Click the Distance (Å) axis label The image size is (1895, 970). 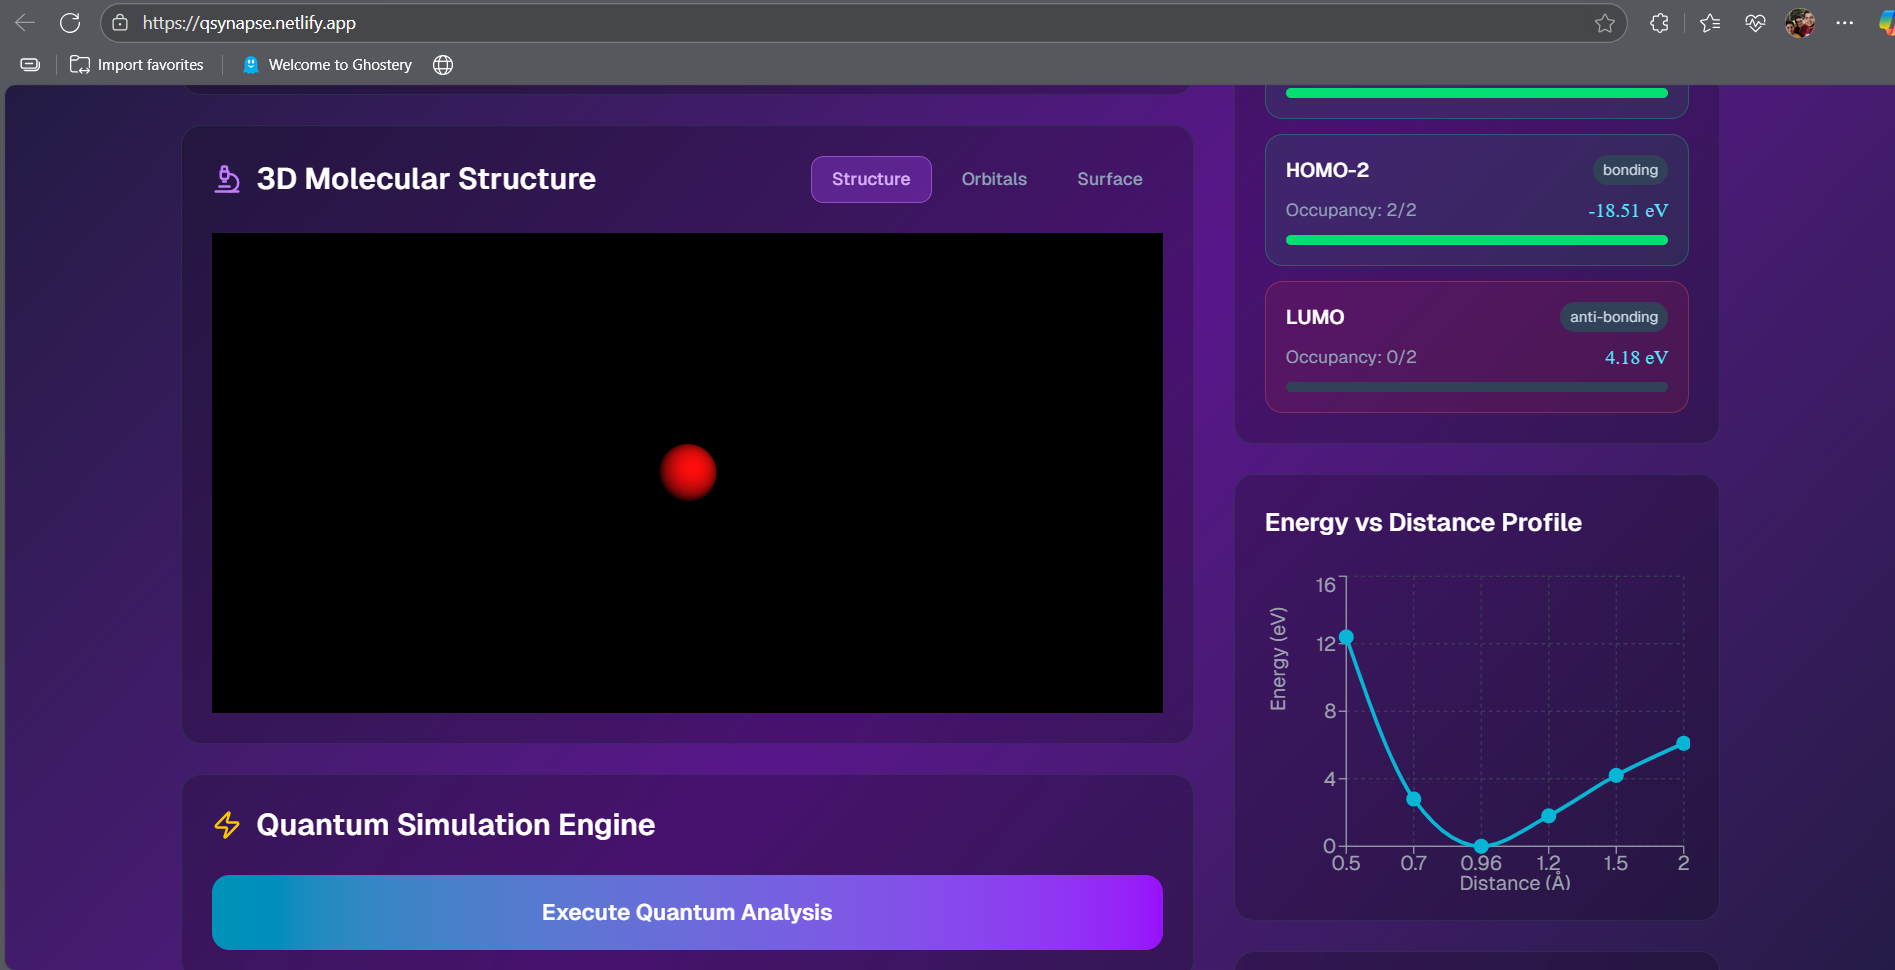(1515, 883)
